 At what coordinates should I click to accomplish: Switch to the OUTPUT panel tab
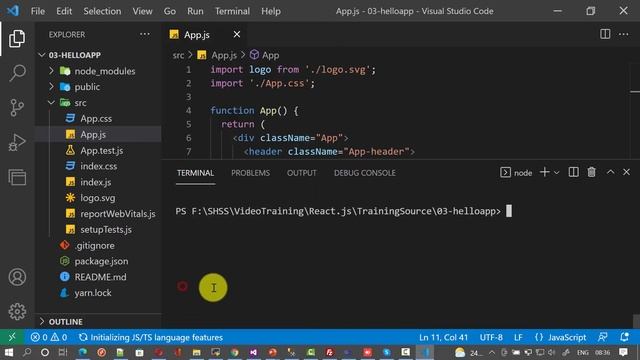pyautogui.click(x=301, y=173)
